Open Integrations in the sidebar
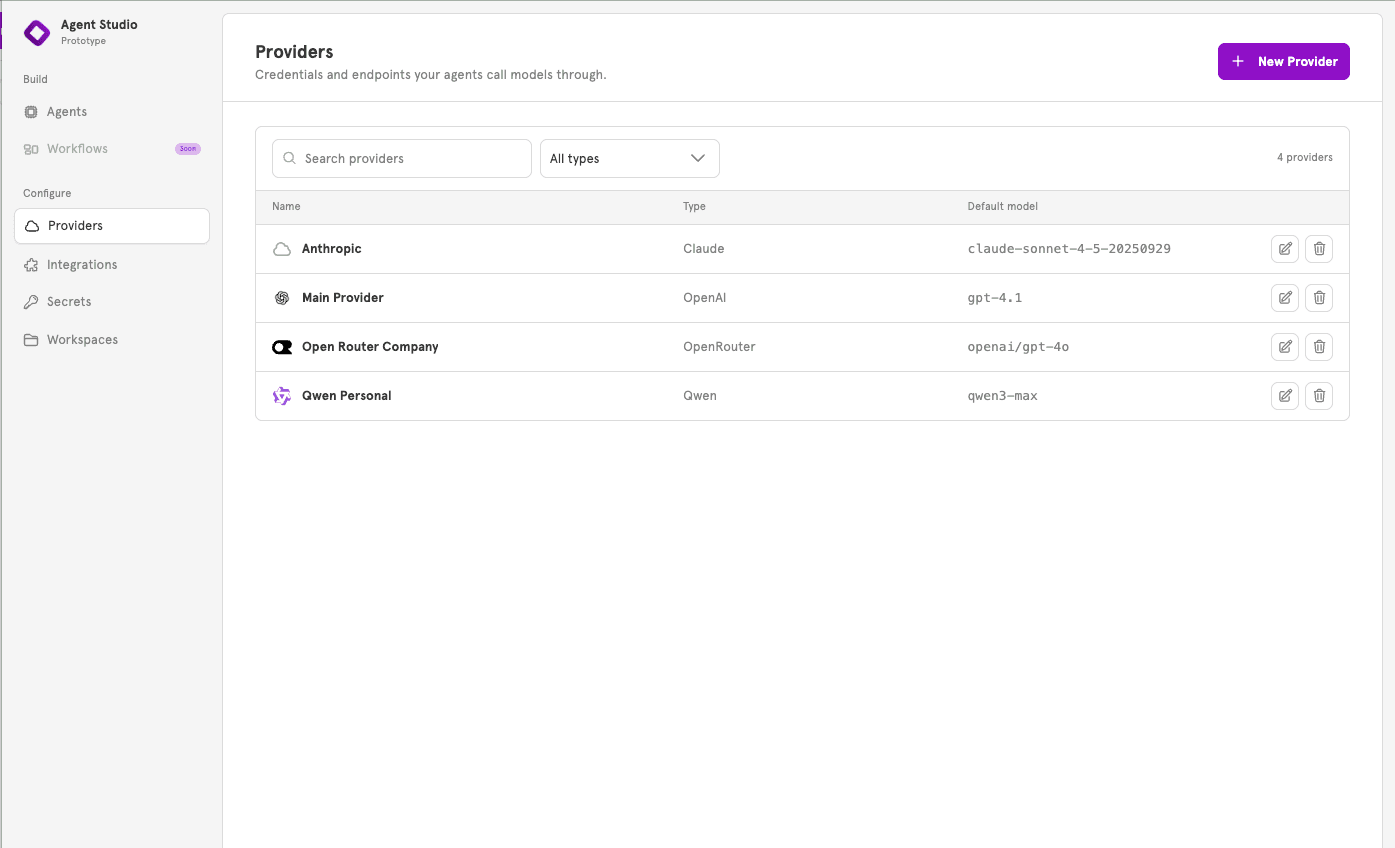 point(112,265)
